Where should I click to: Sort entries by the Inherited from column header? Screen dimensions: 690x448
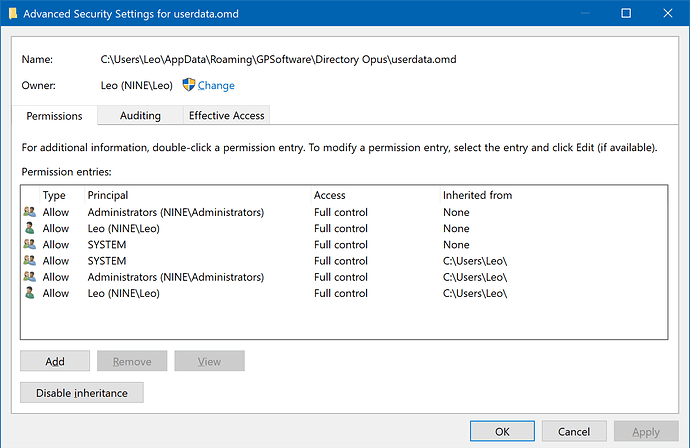[477, 195]
